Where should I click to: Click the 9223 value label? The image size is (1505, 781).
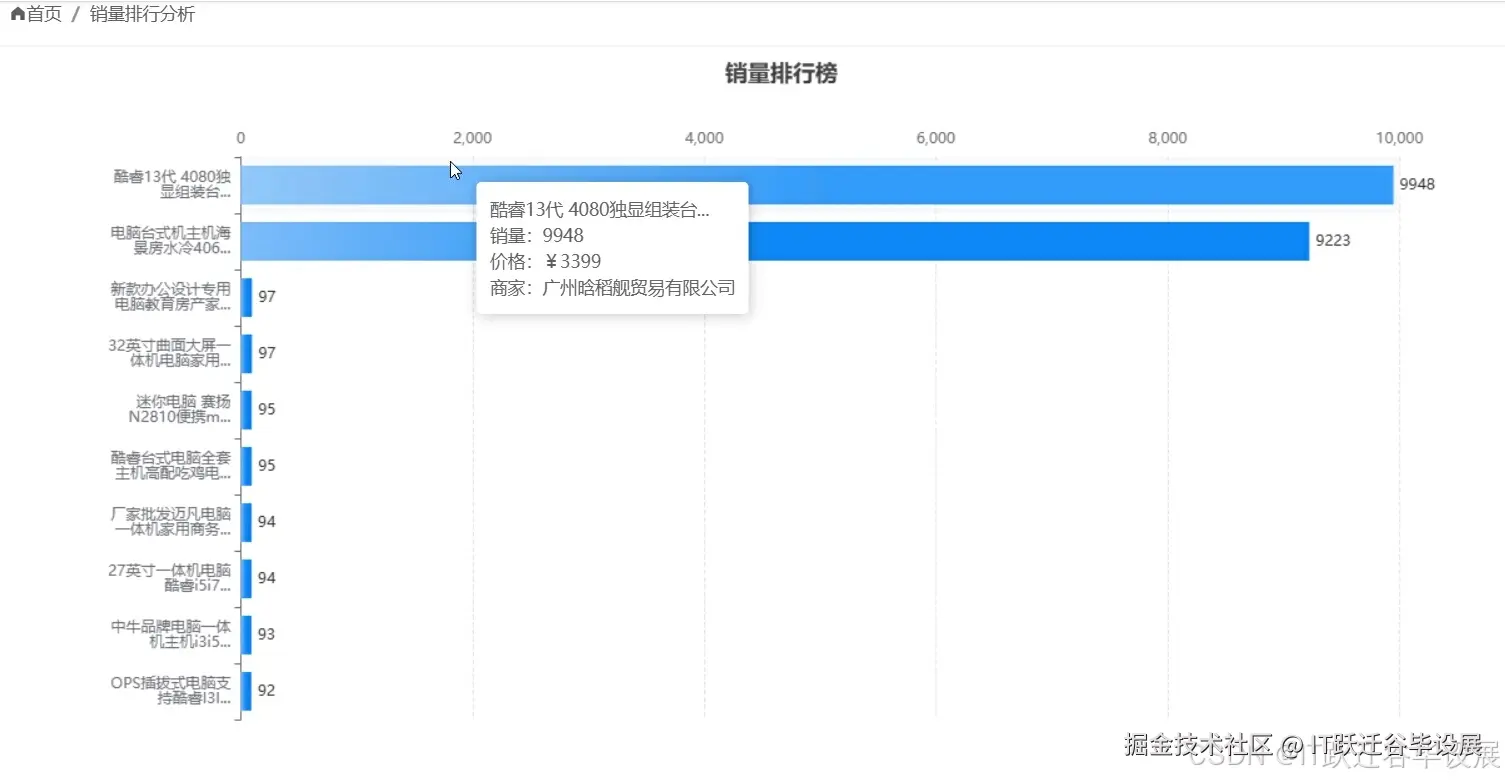click(1333, 240)
